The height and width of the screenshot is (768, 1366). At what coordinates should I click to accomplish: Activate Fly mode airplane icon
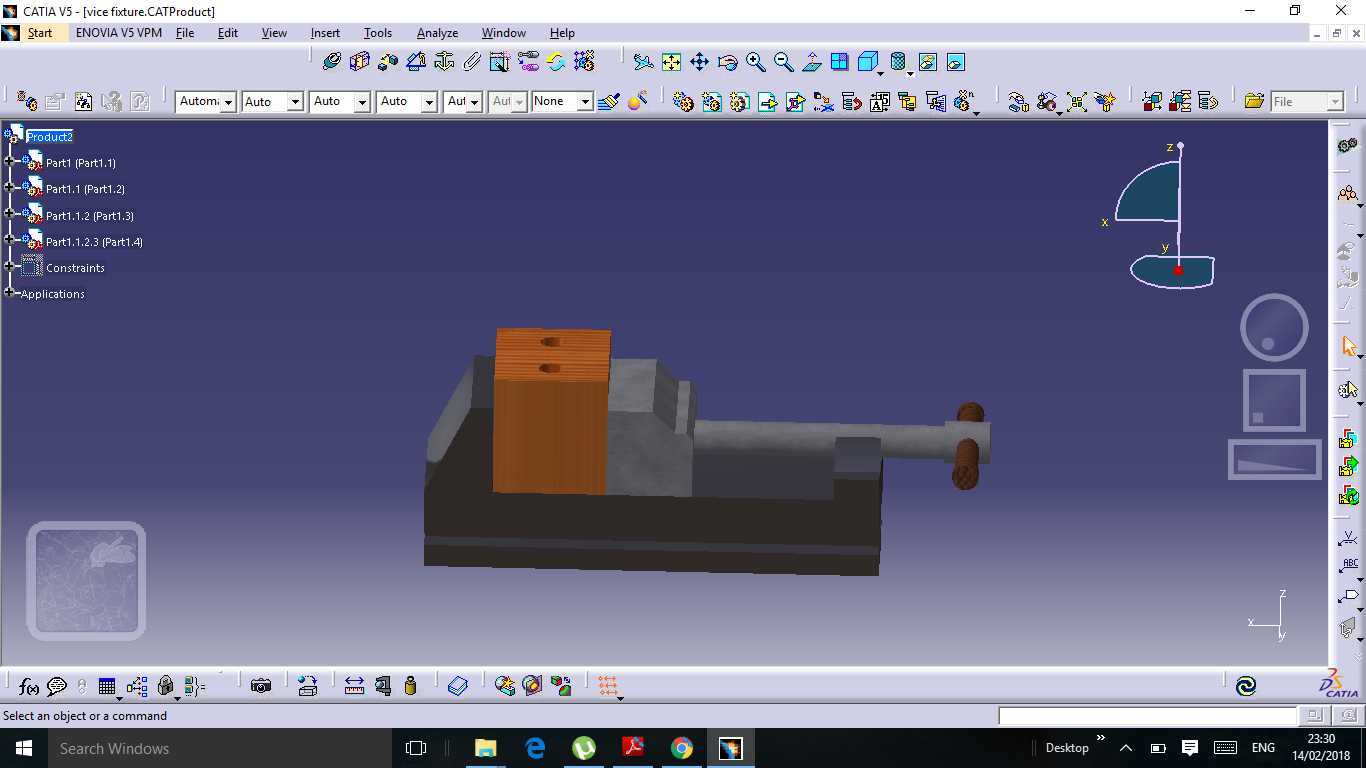pos(643,62)
